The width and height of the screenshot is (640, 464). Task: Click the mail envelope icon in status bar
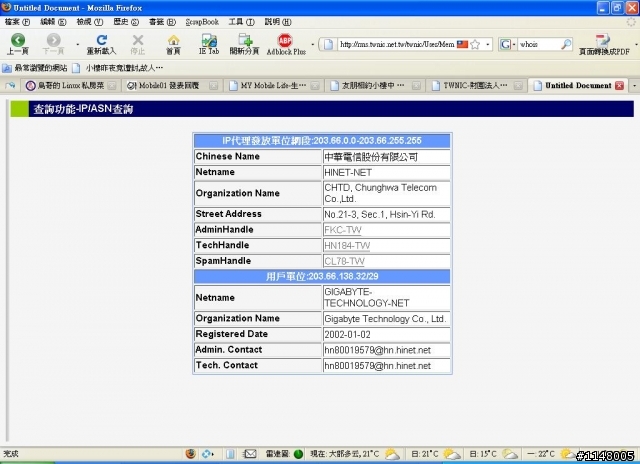coord(250,453)
